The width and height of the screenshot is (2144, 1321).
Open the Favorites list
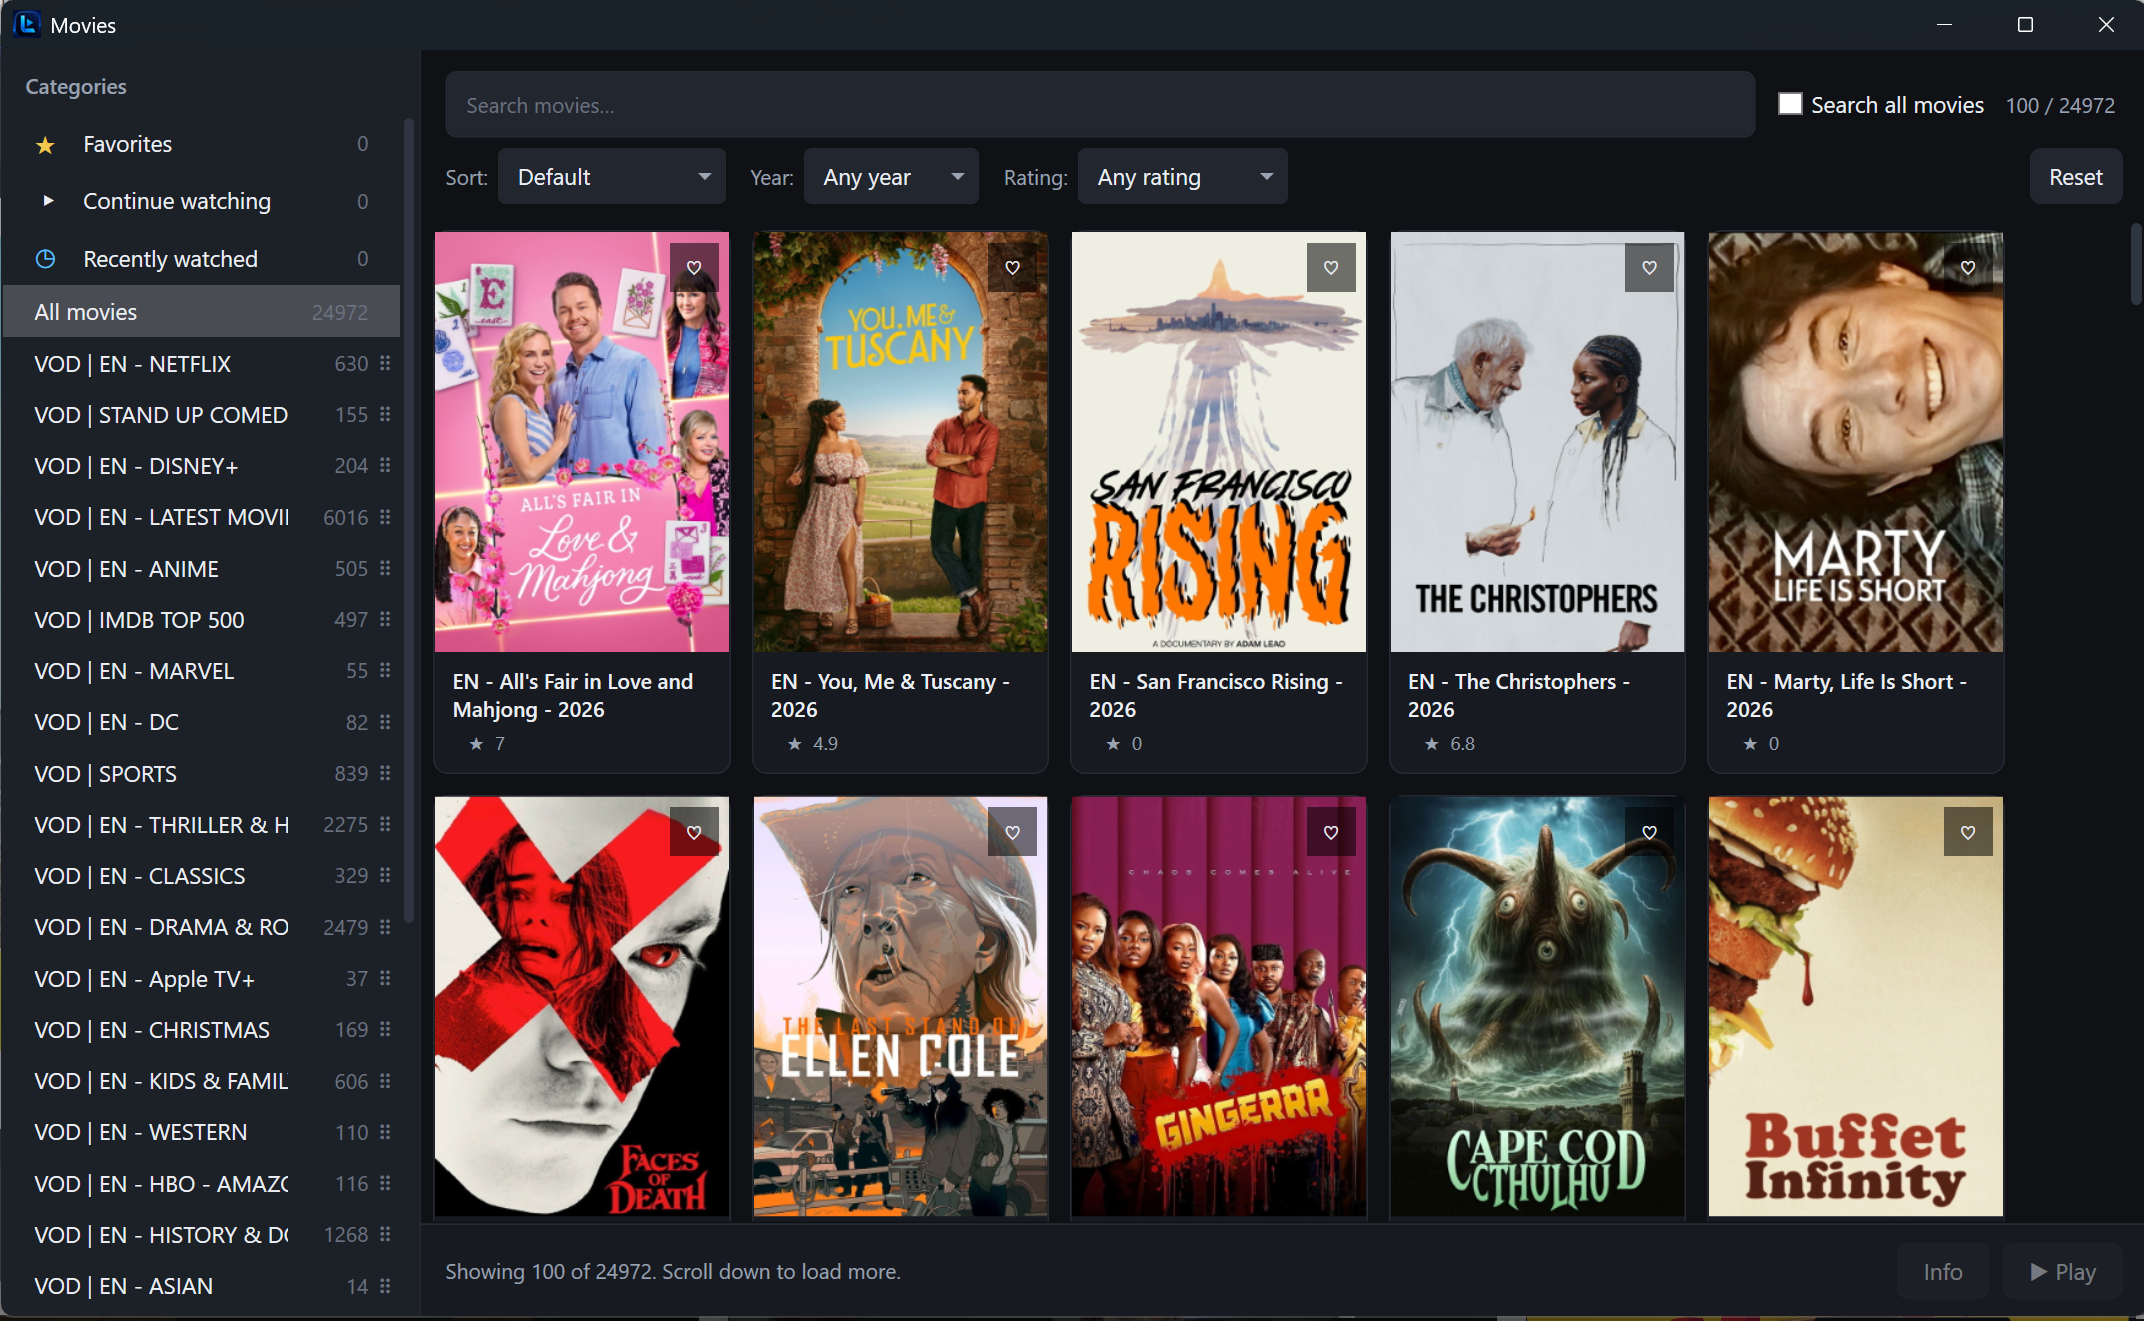pyautogui.click(x=201, y=144)
